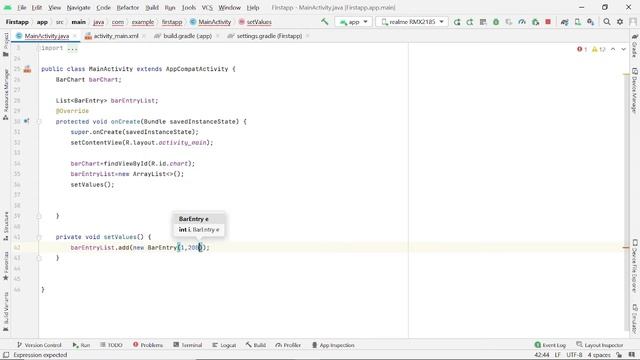Open the Terminal tool window
640x360 pixels.
point(188,345)
